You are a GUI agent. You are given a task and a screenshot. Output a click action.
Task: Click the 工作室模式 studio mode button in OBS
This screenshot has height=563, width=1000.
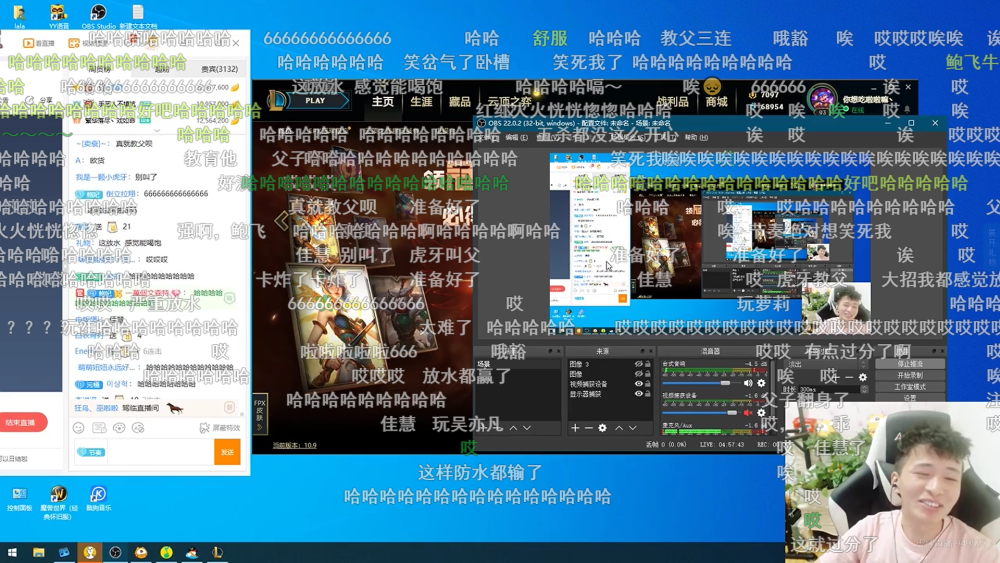[909, 387]
